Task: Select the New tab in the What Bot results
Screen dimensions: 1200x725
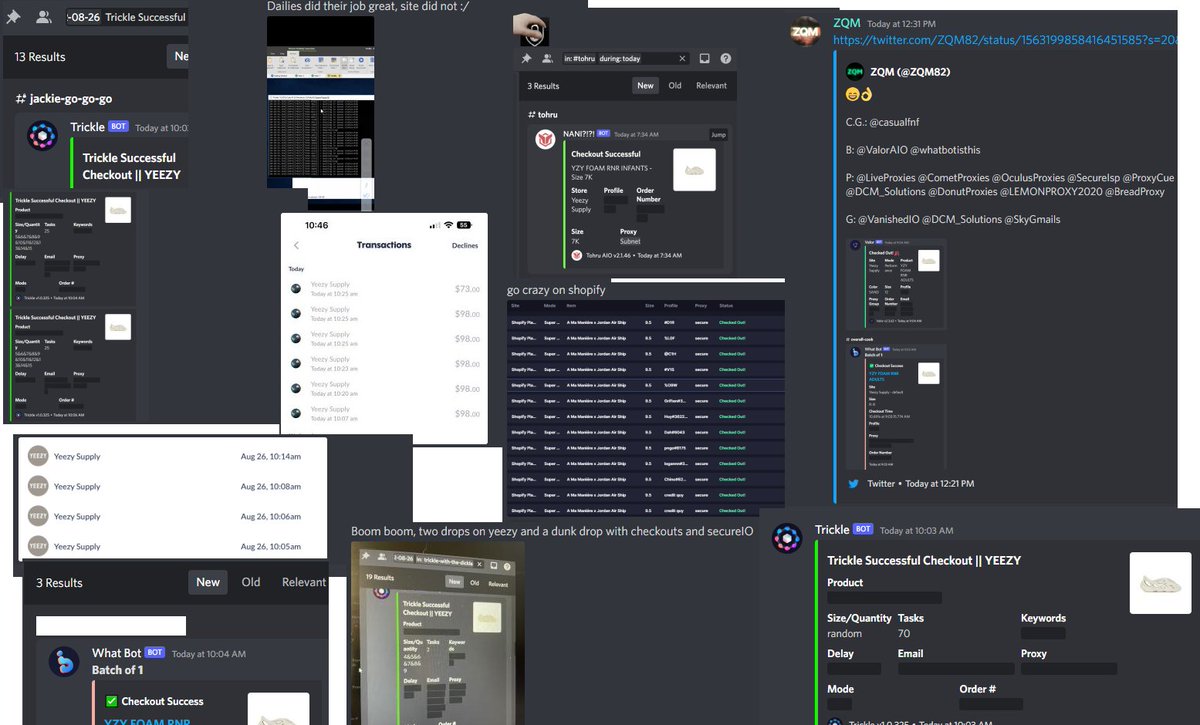Action: 208,582
